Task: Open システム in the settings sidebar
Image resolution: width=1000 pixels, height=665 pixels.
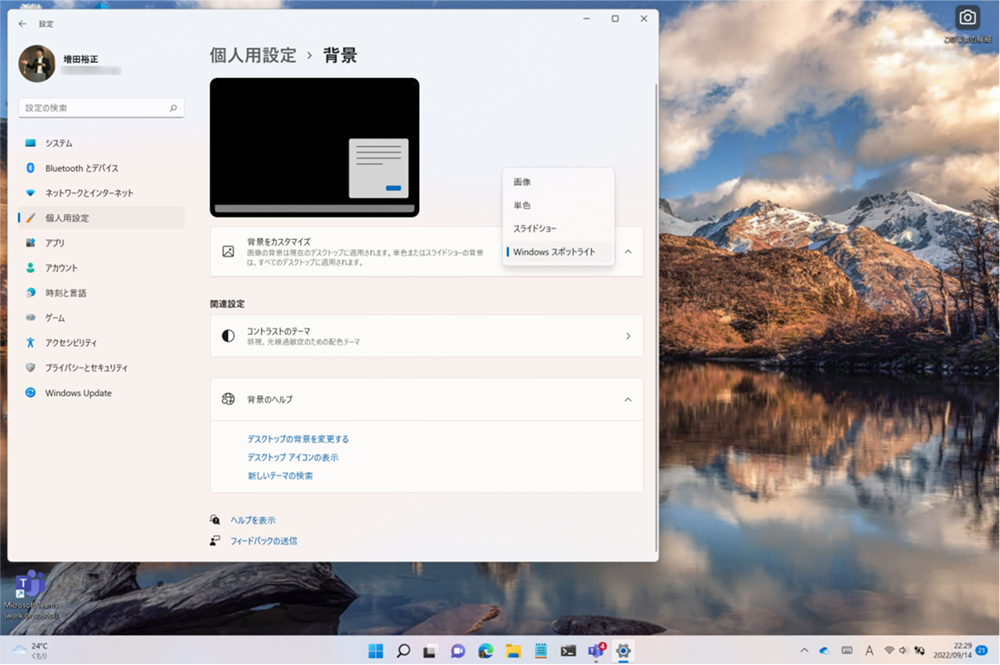Action: (58, 143)
